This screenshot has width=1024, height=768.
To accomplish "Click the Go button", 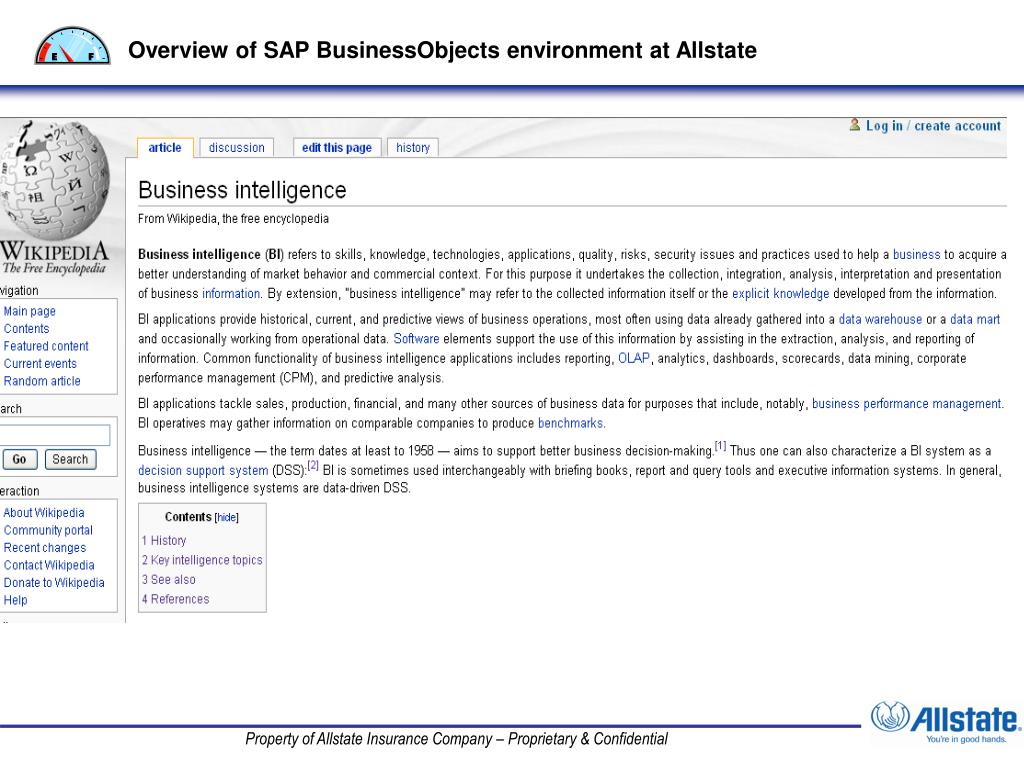I will 19,459.
